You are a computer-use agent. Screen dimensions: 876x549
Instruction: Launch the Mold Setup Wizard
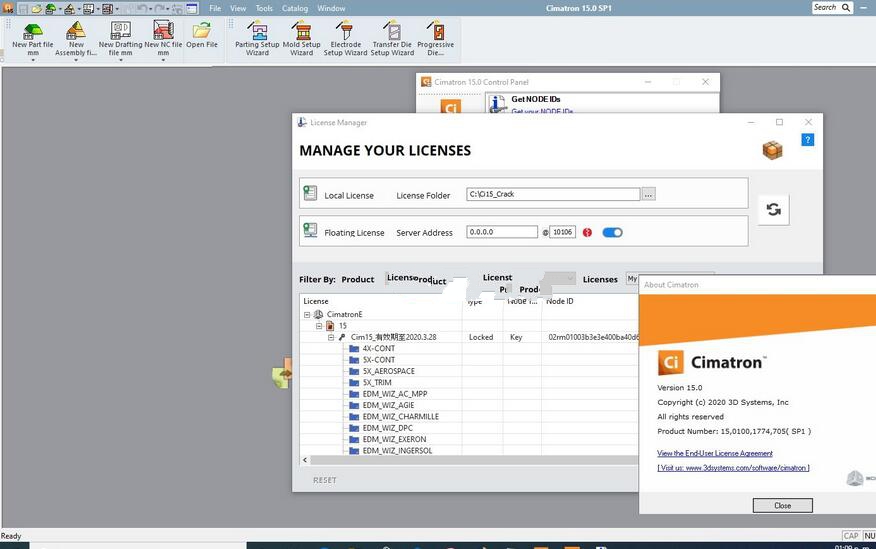(302, 38)
